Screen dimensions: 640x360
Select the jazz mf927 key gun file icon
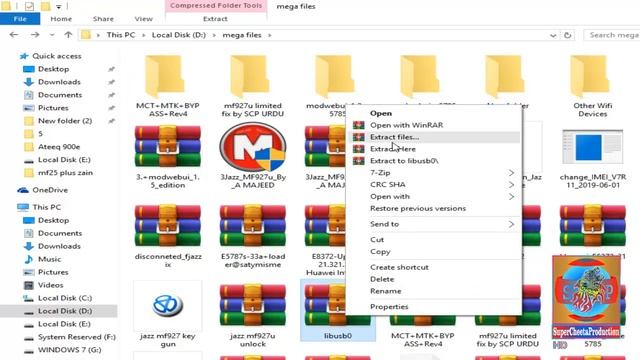(x=168, y=305)
